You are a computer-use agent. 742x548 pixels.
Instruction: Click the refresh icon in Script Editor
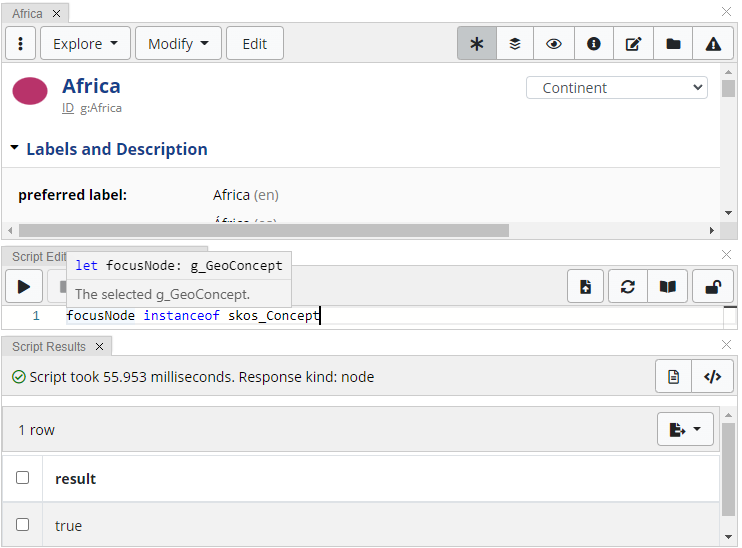628,287
